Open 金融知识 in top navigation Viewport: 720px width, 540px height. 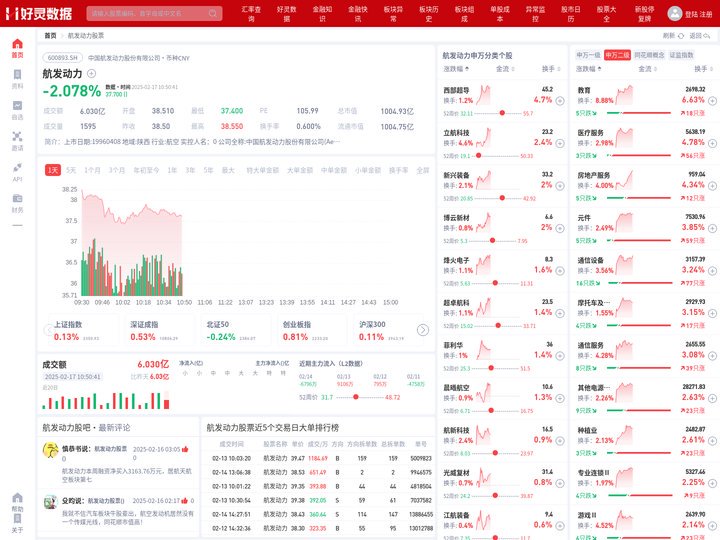click(x=322, y=13)
